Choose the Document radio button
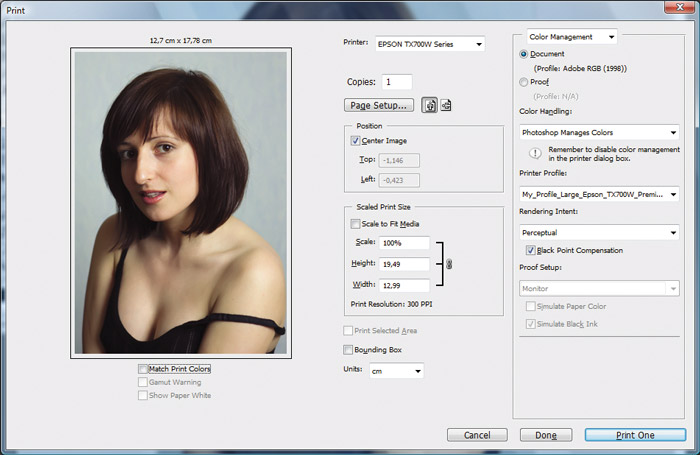This screenshot has height=455, width=700. click(x=525, y=53)
